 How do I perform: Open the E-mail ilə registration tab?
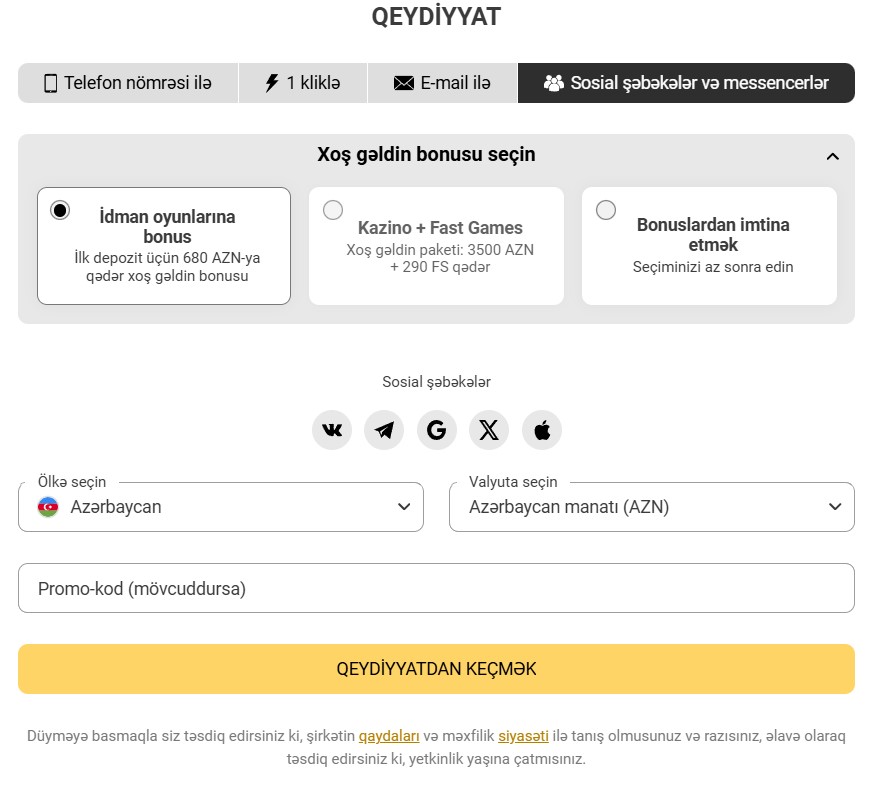pos(442,83)
